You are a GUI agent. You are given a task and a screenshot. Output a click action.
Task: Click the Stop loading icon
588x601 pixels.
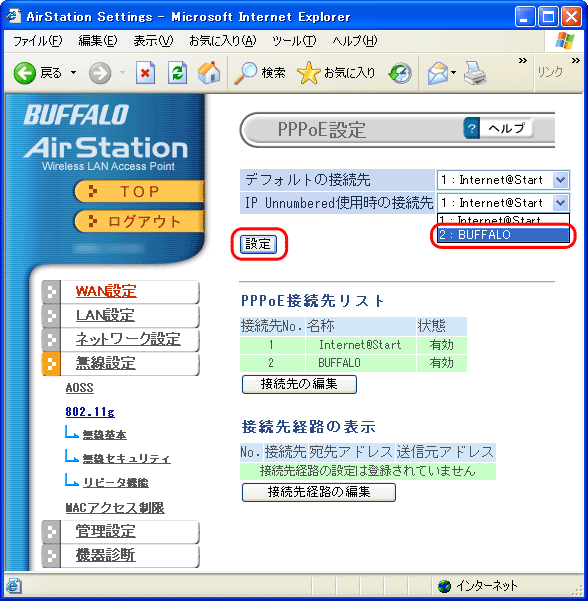pyautogui.click(x=145, y=73)
